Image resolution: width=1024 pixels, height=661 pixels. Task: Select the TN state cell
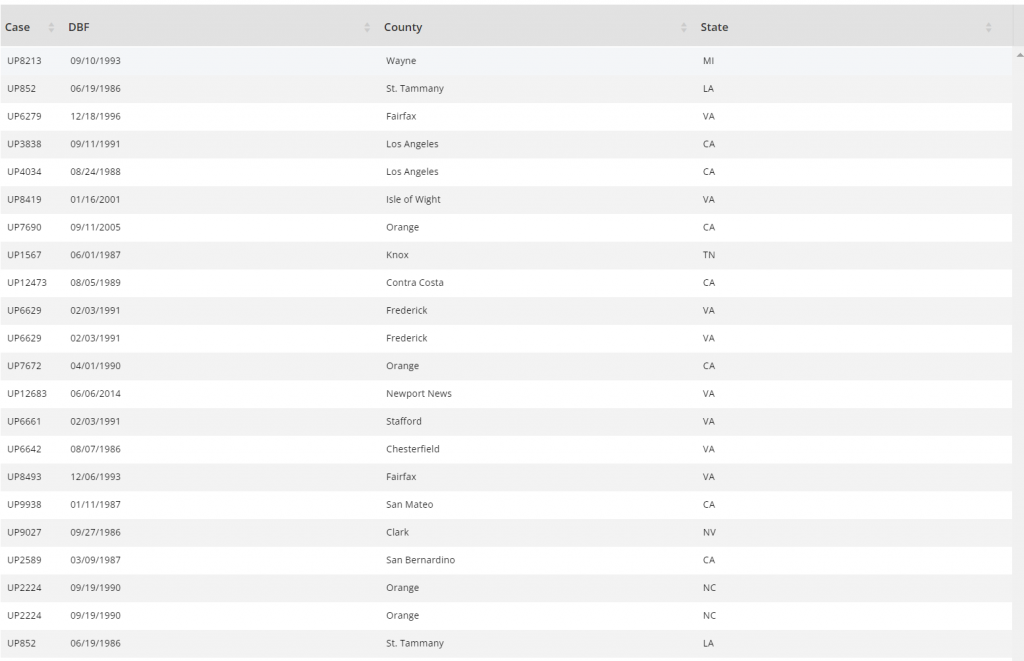[709, 255]
